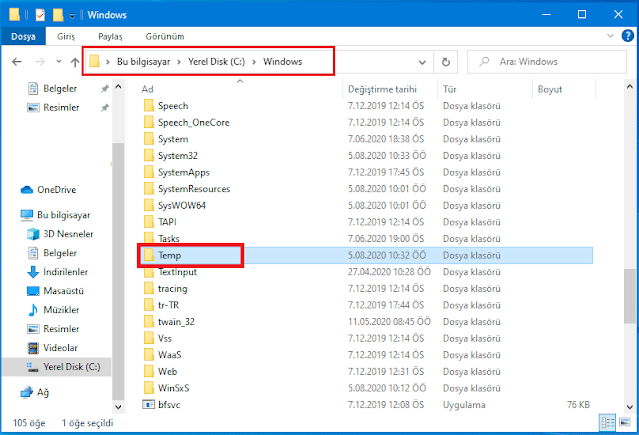Go up one folder level
639x435 pixels.
click(75, 62)
